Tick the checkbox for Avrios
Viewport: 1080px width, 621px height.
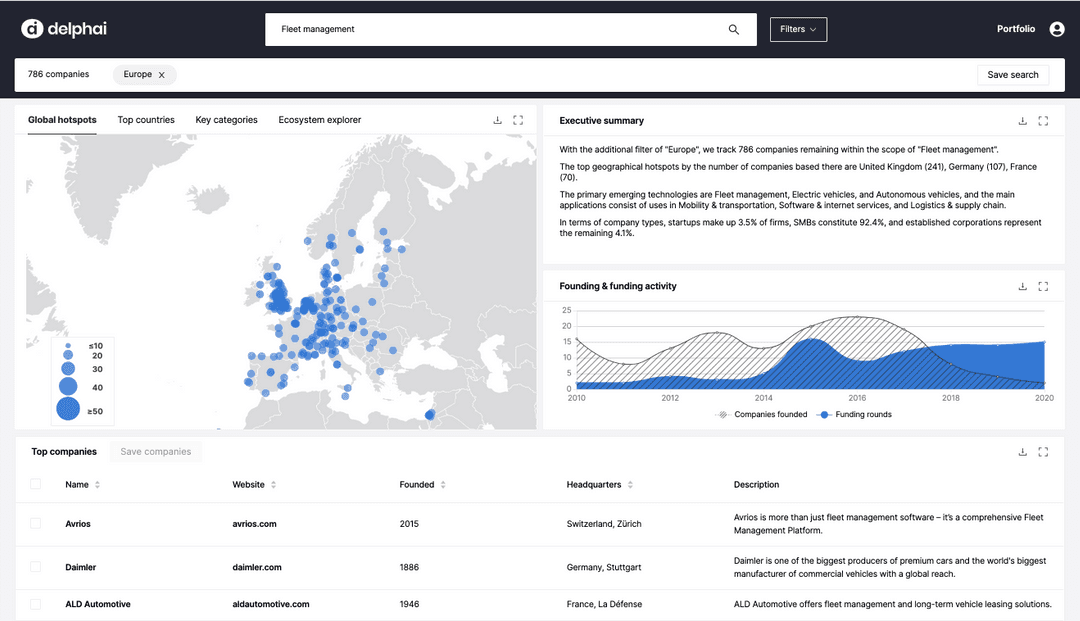pos(36,523)
